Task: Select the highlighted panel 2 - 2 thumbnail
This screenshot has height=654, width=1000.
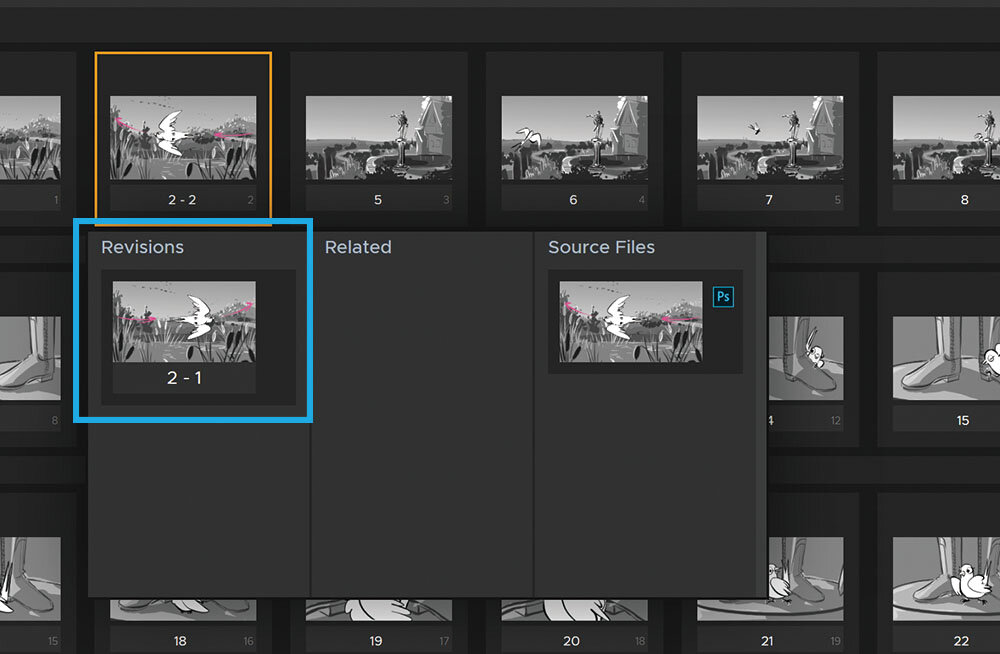Action: pos(183,137)
